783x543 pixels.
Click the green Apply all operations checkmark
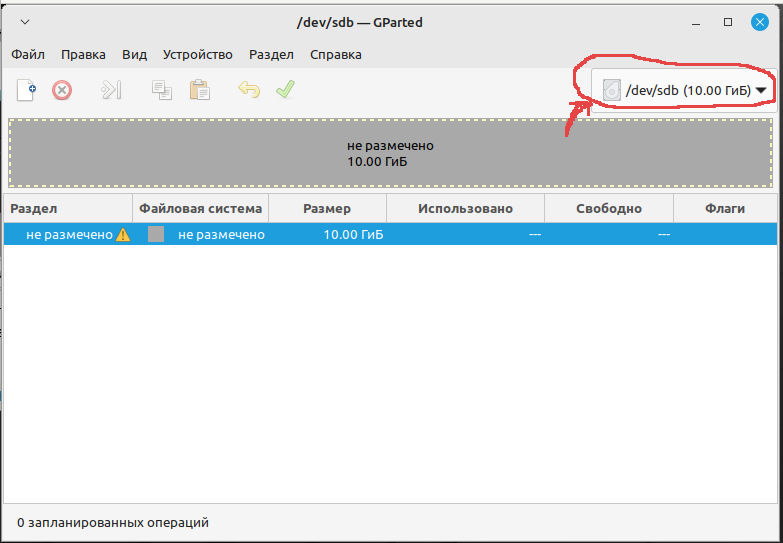coord(286,89)
